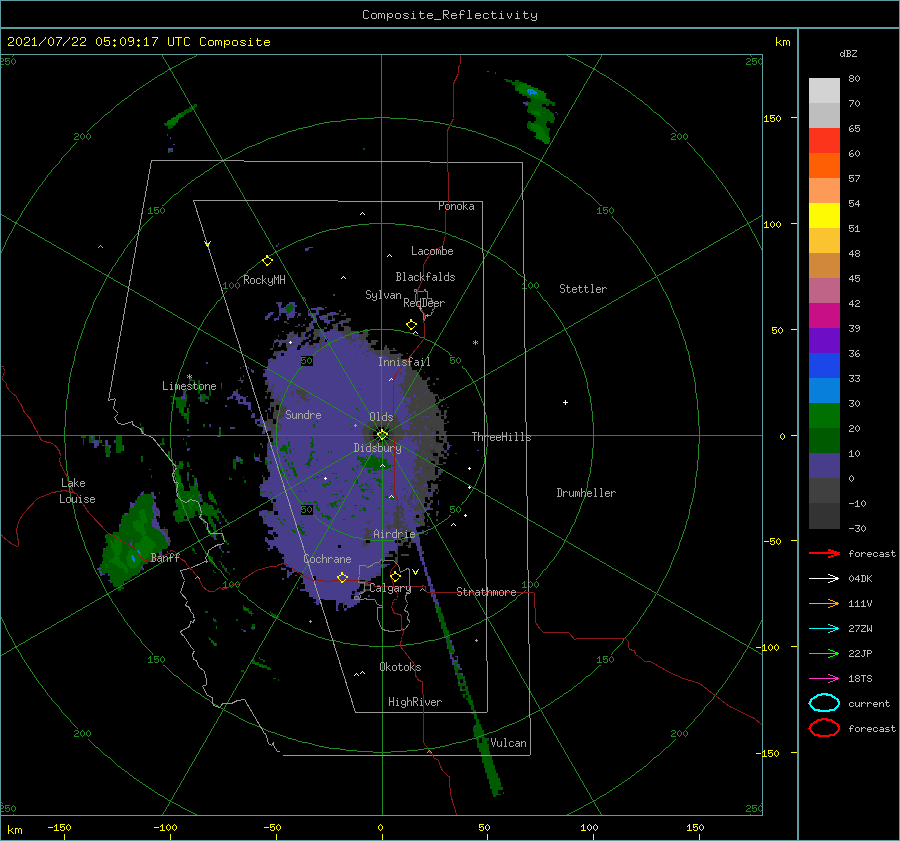The height and width of the screenshot is (841, 900).
Task: Click the red forecast ellipse icon
Action: (824, 728)
